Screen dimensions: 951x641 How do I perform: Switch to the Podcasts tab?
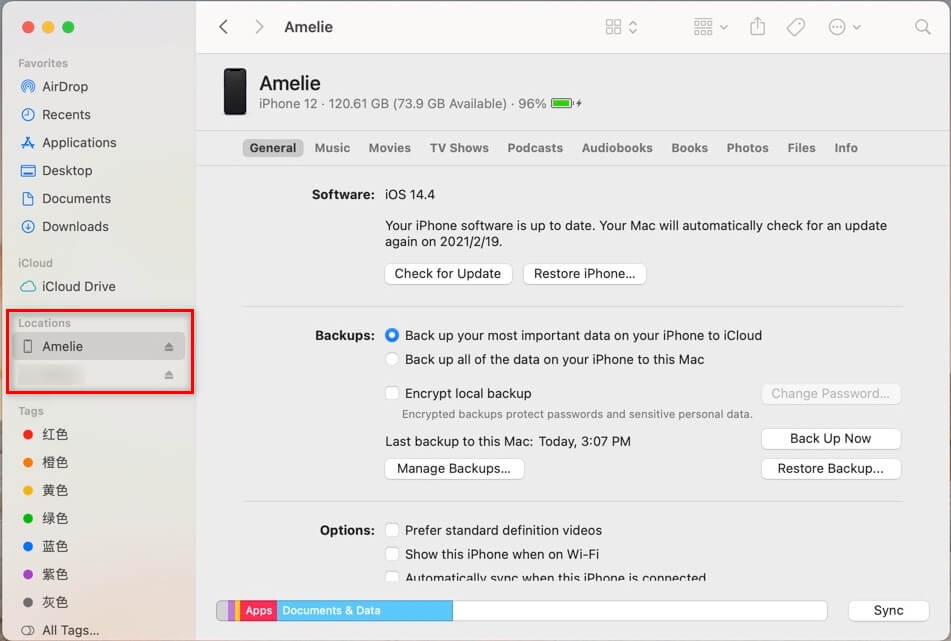[535, 148]
